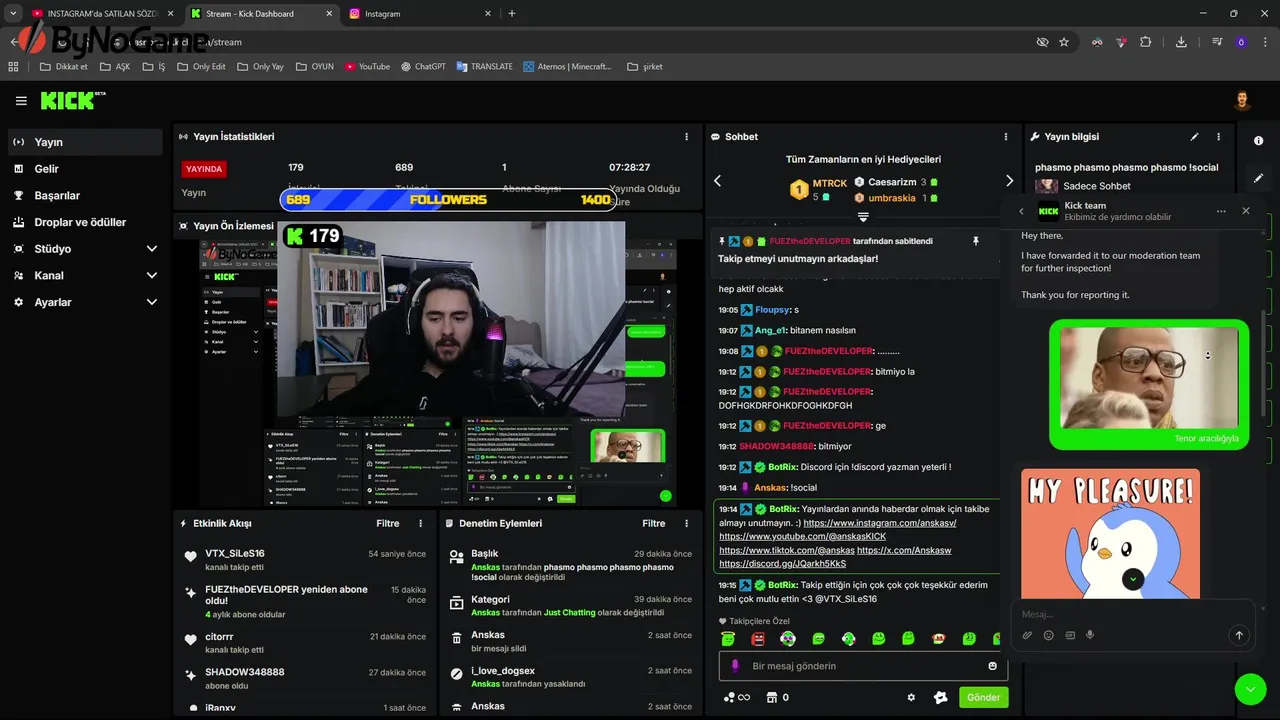Click the Followers goal progress bar
Viewport: 1280px width, 720px height.
[x=448, y=200]
